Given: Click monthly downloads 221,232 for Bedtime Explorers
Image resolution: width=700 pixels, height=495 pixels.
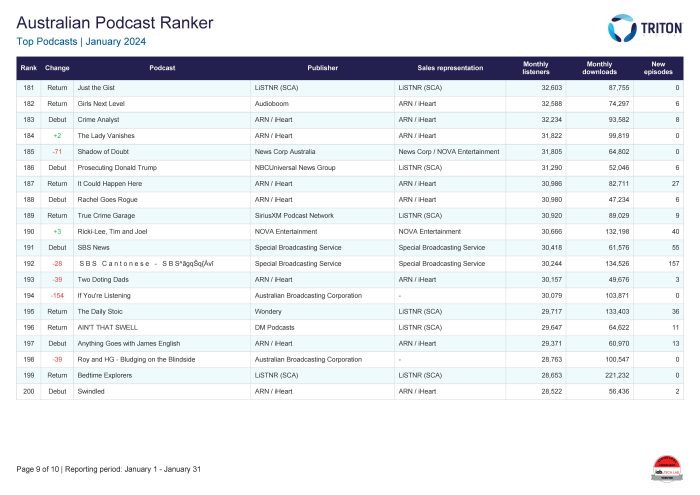Looking at the screenshot, I should click(x=617, y=376).
